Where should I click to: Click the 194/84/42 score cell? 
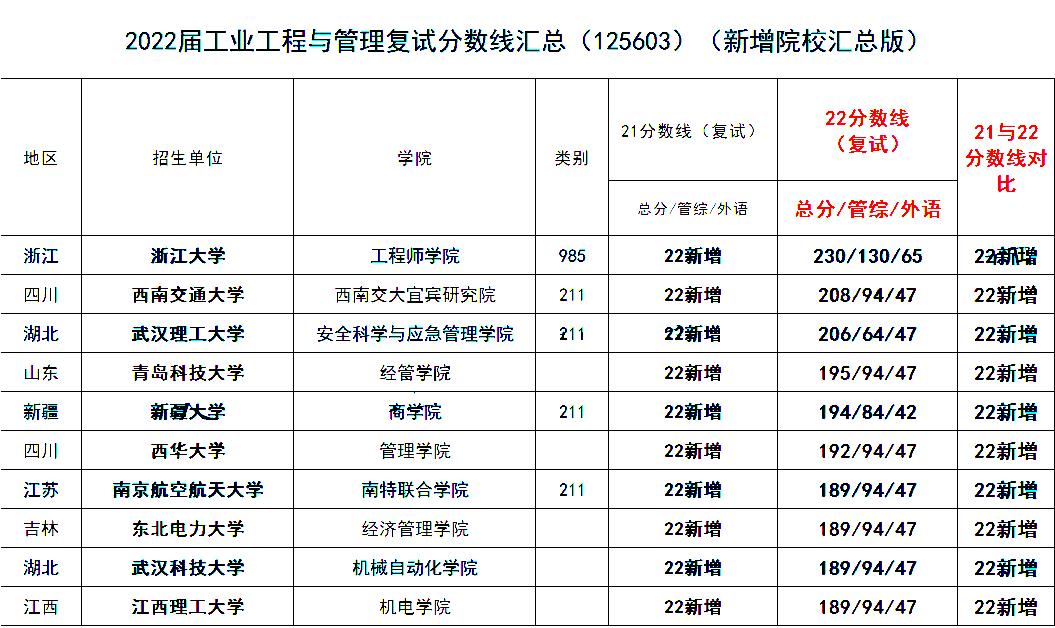coord(867,412)
